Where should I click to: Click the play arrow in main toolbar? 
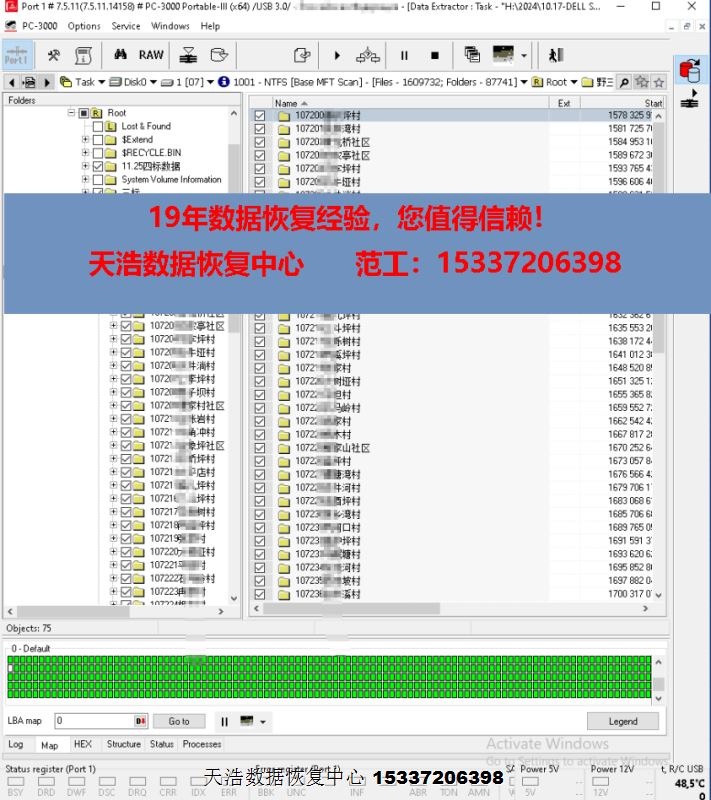click(x=337, y=55)
